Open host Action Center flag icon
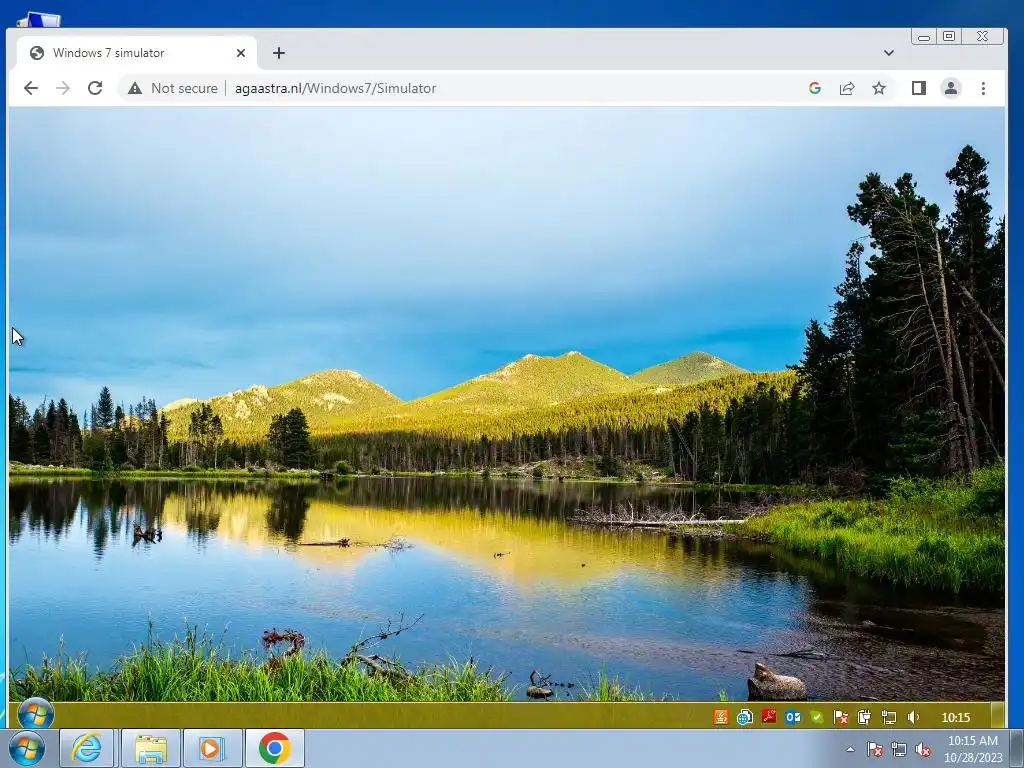This screenshot has width=1024, height=768. point(874,749)
